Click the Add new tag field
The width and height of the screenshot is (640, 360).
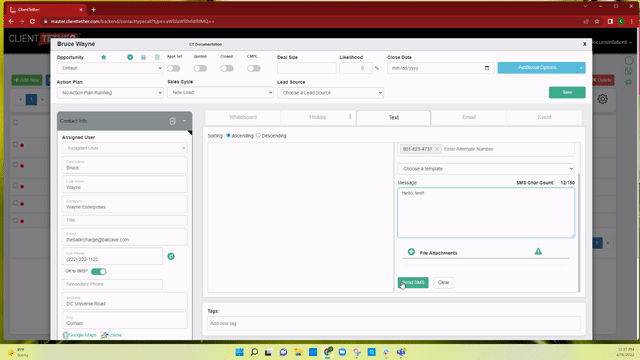tap(393, 323)
